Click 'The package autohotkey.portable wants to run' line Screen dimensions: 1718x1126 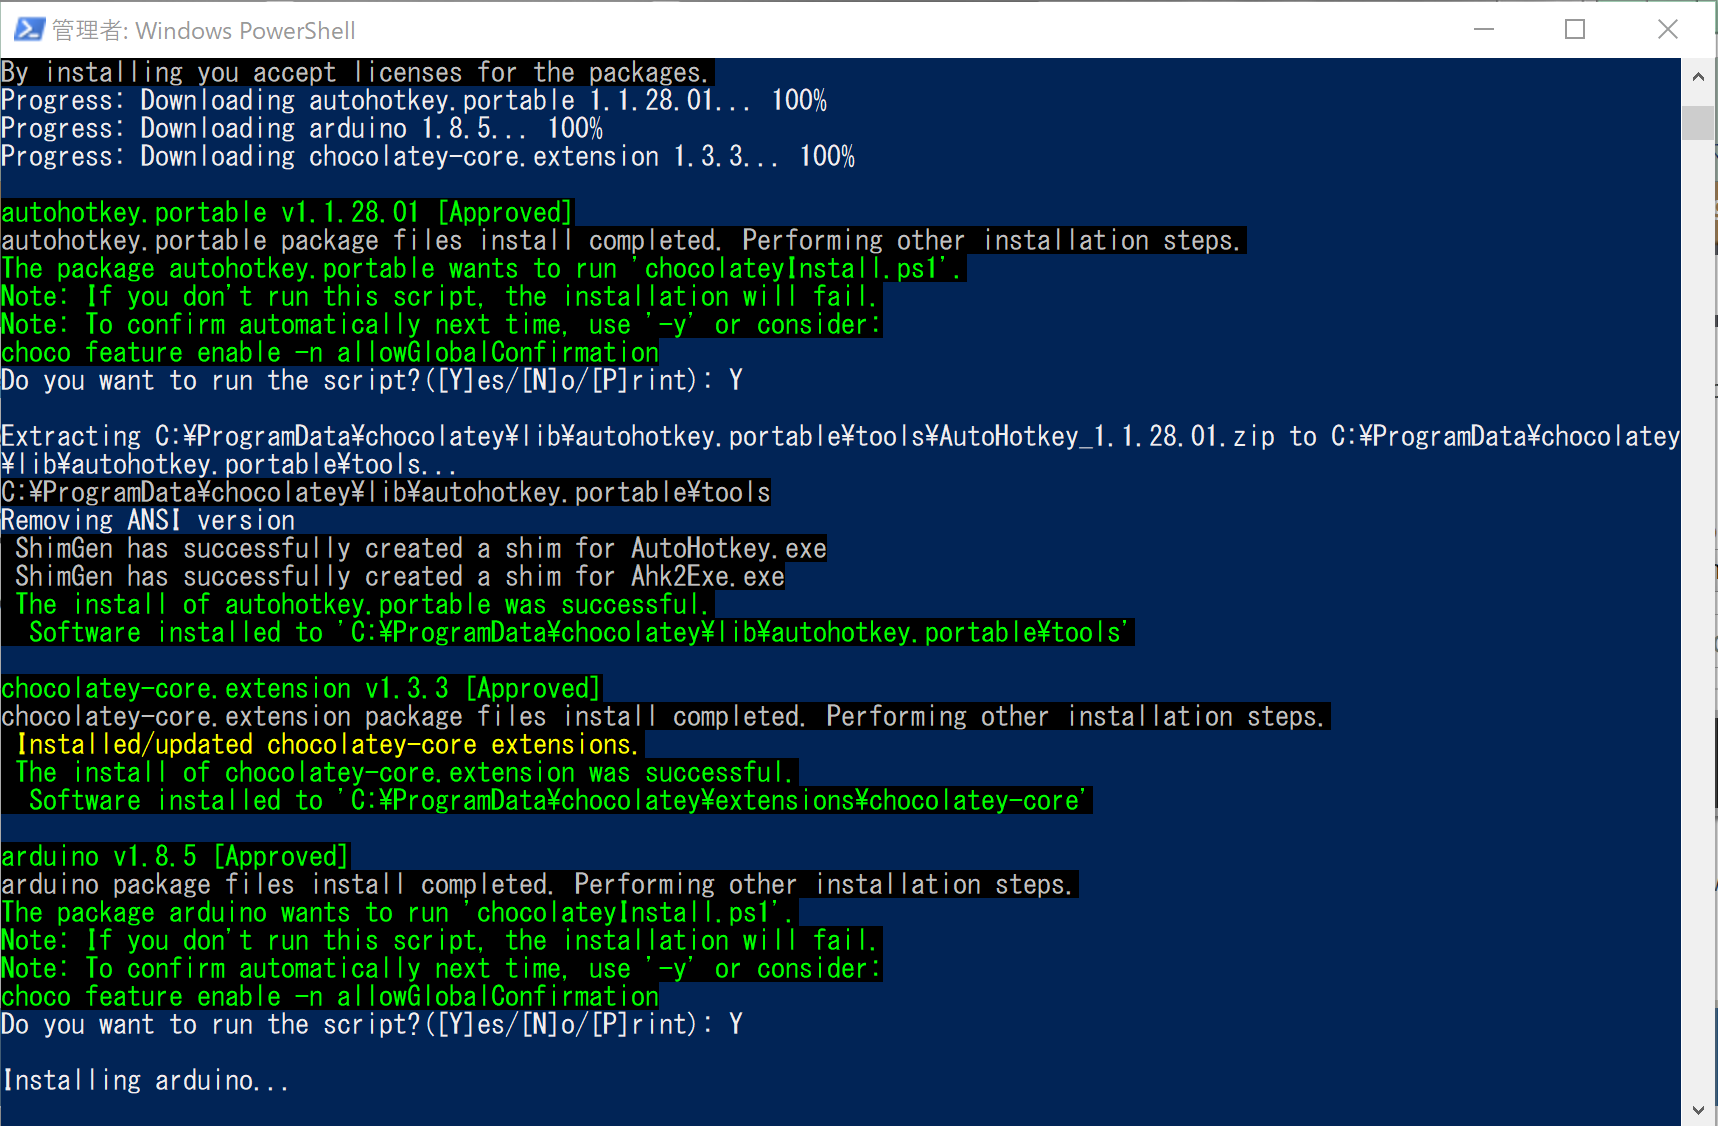point(483,268)
